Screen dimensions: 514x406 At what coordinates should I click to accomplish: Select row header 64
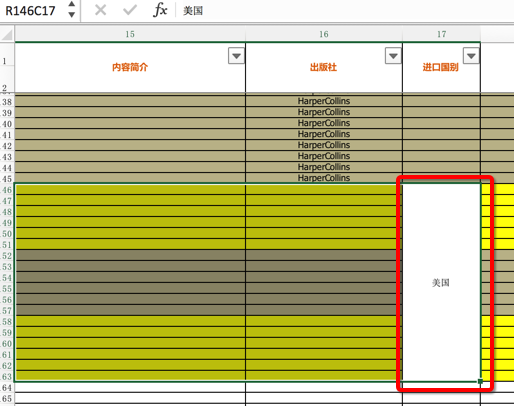pos(7,388)
